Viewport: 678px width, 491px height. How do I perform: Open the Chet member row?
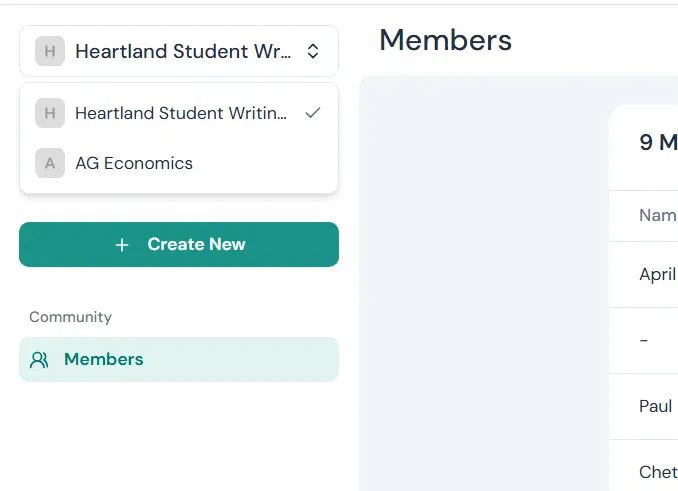657,471
